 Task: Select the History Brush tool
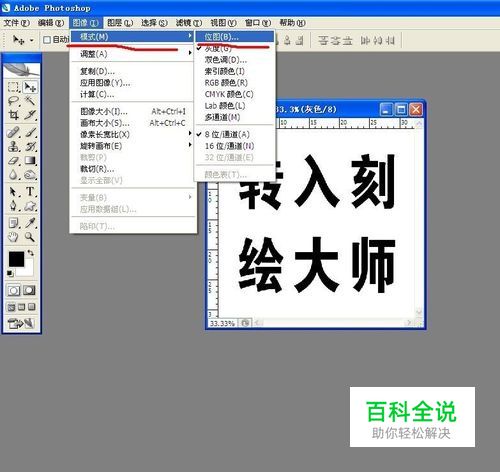30,146
